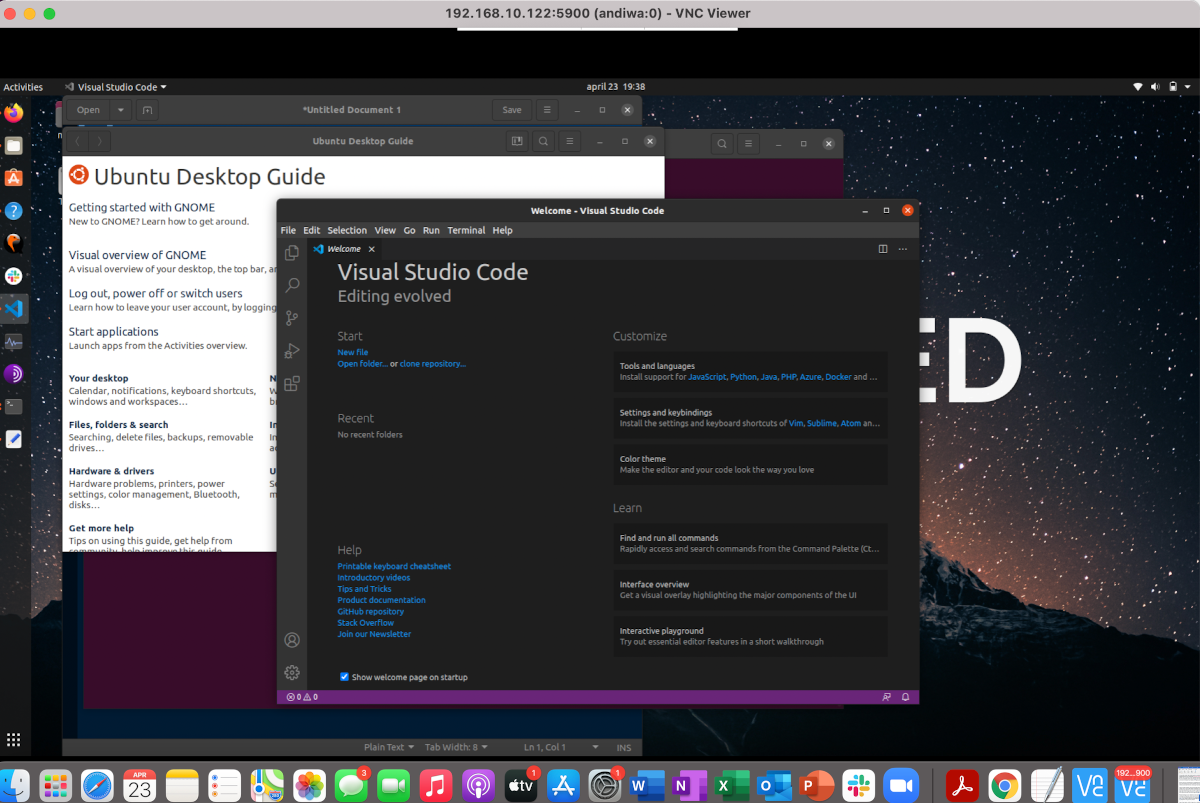View errors and warnings count in status bar
This screenshot has height=803, width=1200.
coord(302,697)
